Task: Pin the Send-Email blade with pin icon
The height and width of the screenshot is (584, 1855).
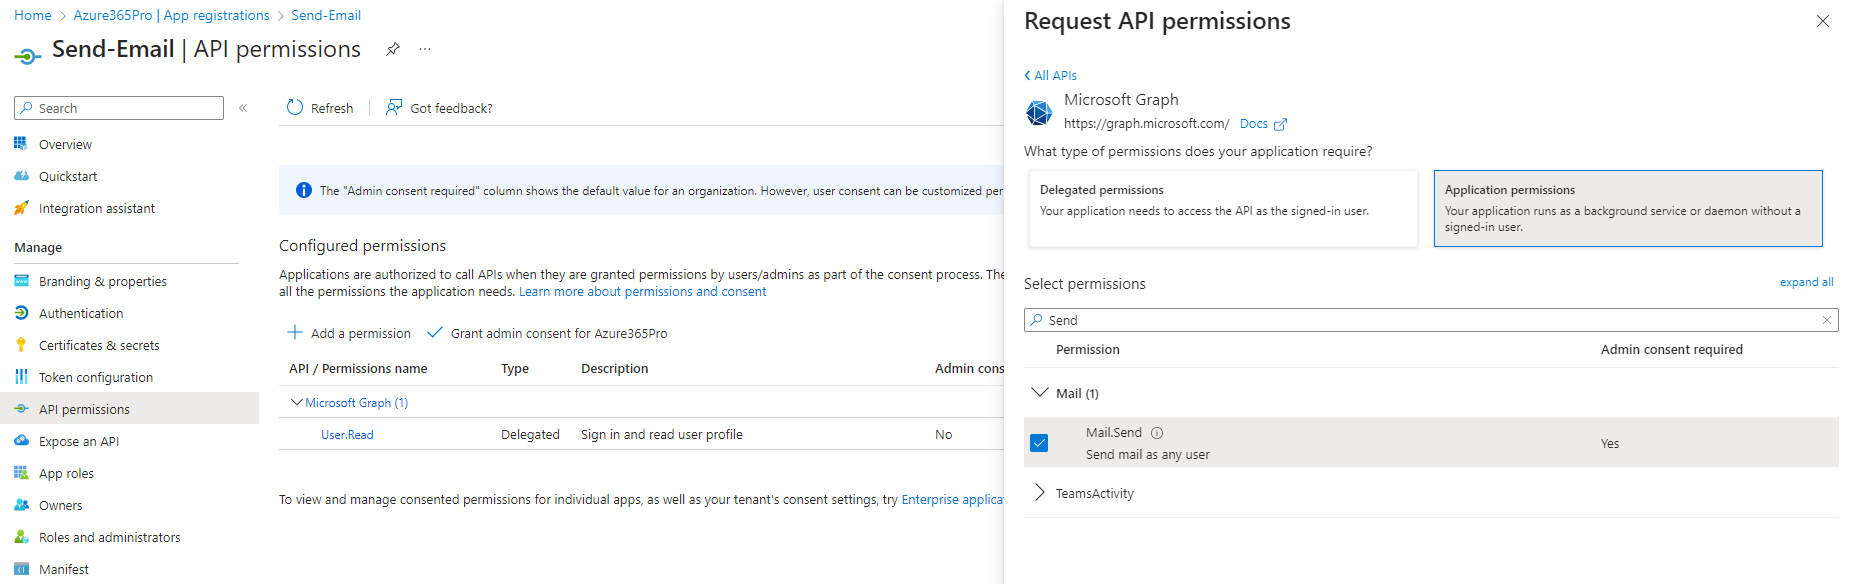Action: click(x=393, y=49)
